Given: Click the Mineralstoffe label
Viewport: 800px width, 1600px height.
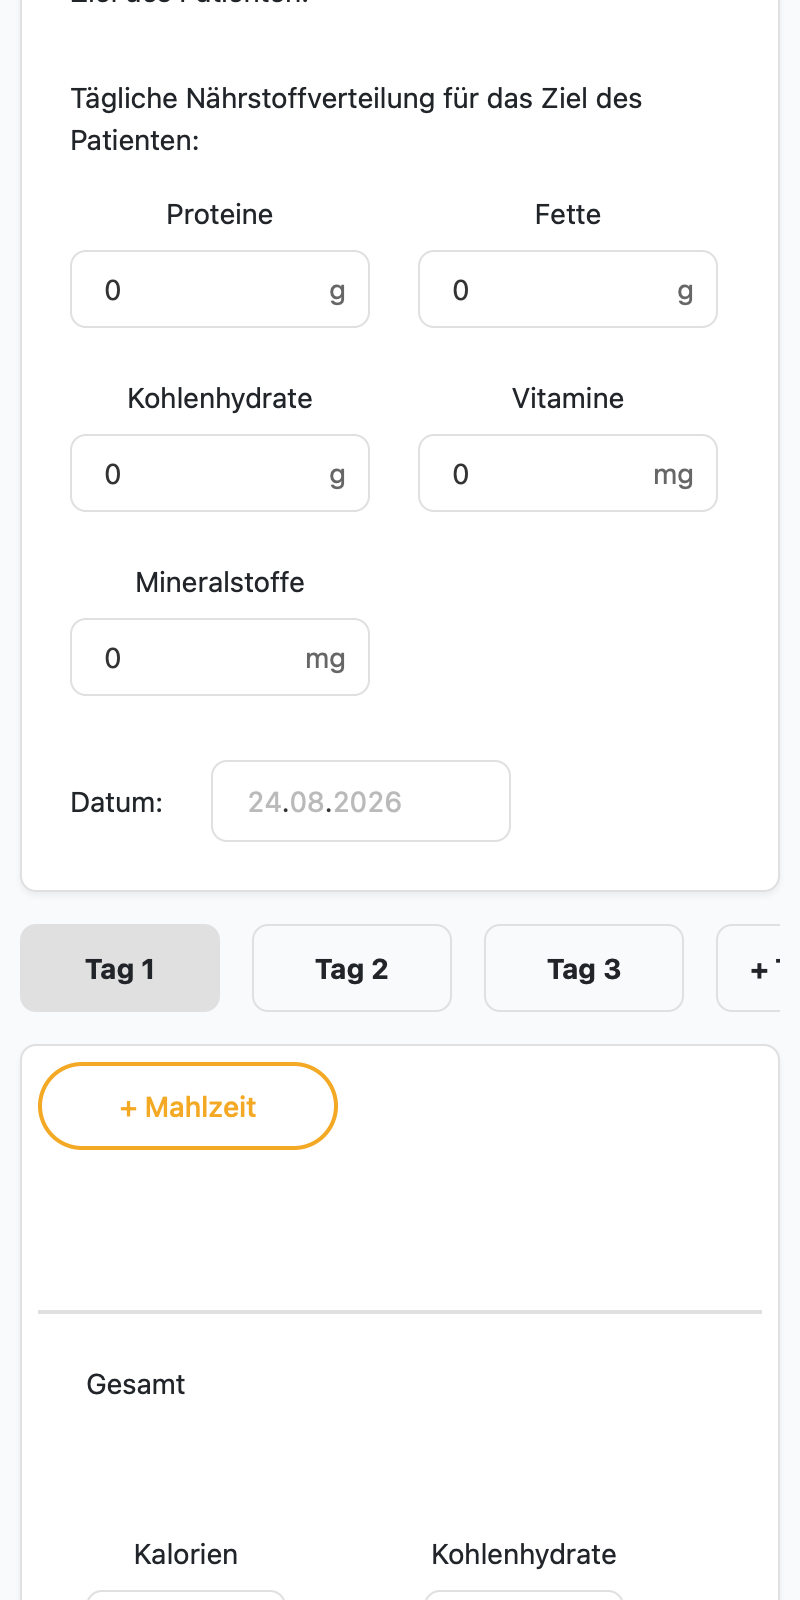Looking at the screenshot, I should (220, 582).
